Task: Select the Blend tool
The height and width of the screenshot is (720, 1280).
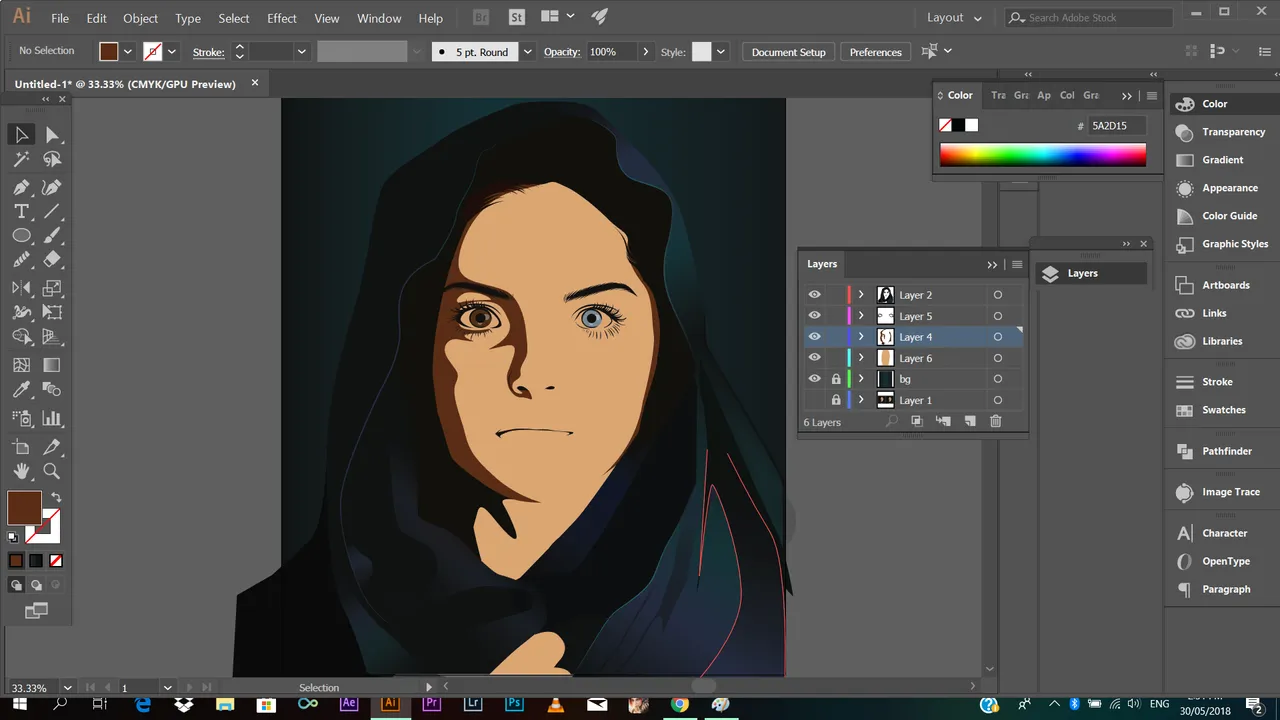Action: (x=52, y=390)
